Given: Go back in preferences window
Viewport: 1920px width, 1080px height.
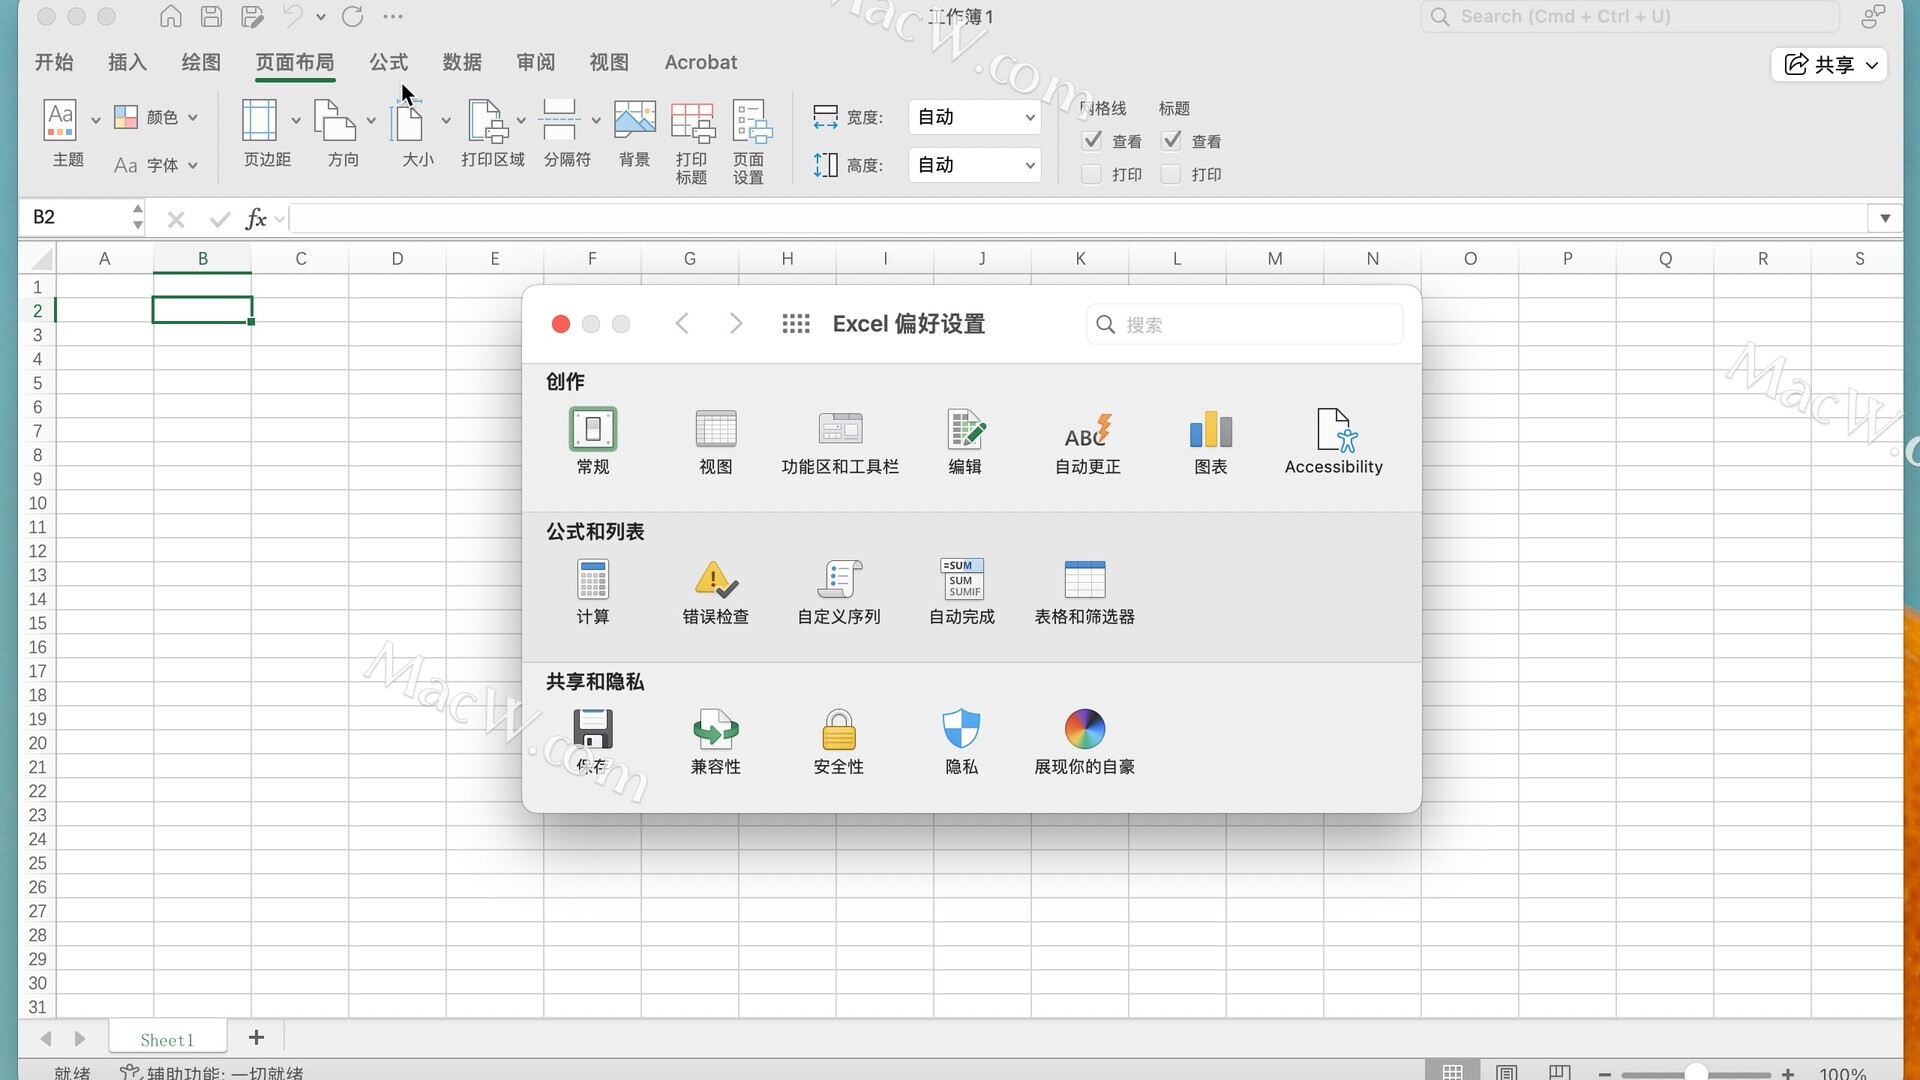Looking at the screenshot, I should coord(682,323).
